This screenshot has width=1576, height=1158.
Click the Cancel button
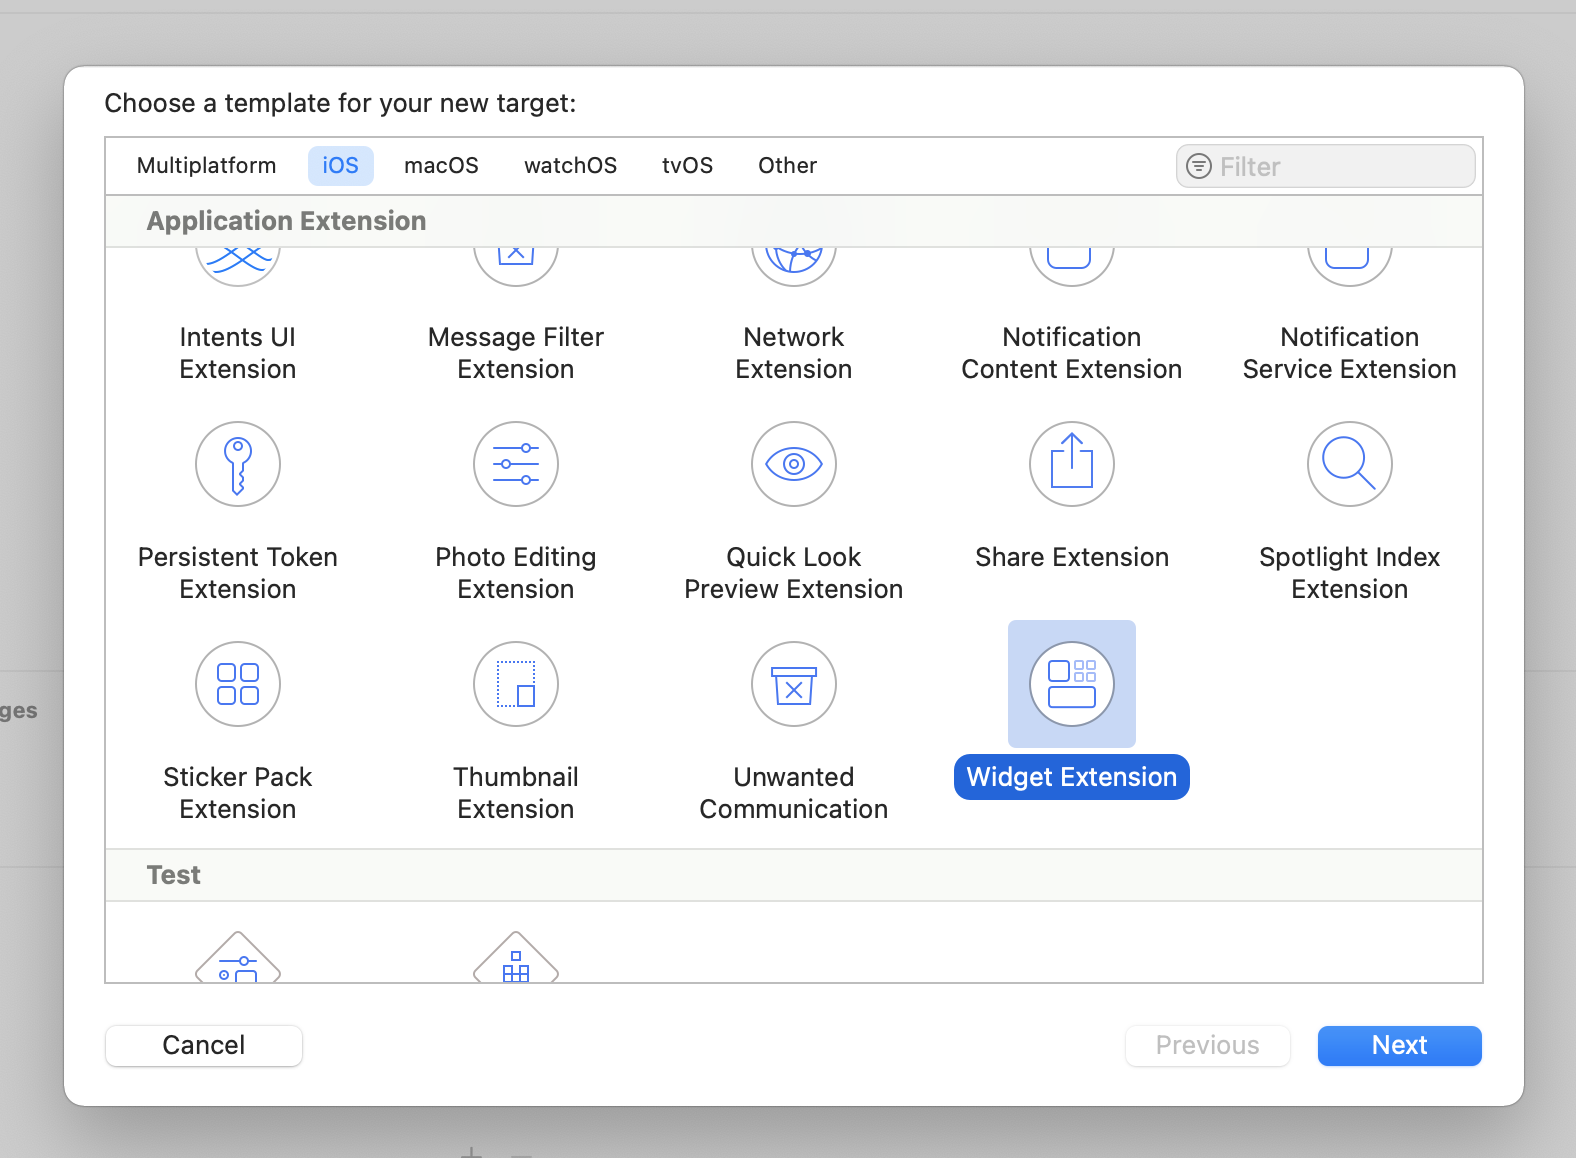click(204, 1046)
